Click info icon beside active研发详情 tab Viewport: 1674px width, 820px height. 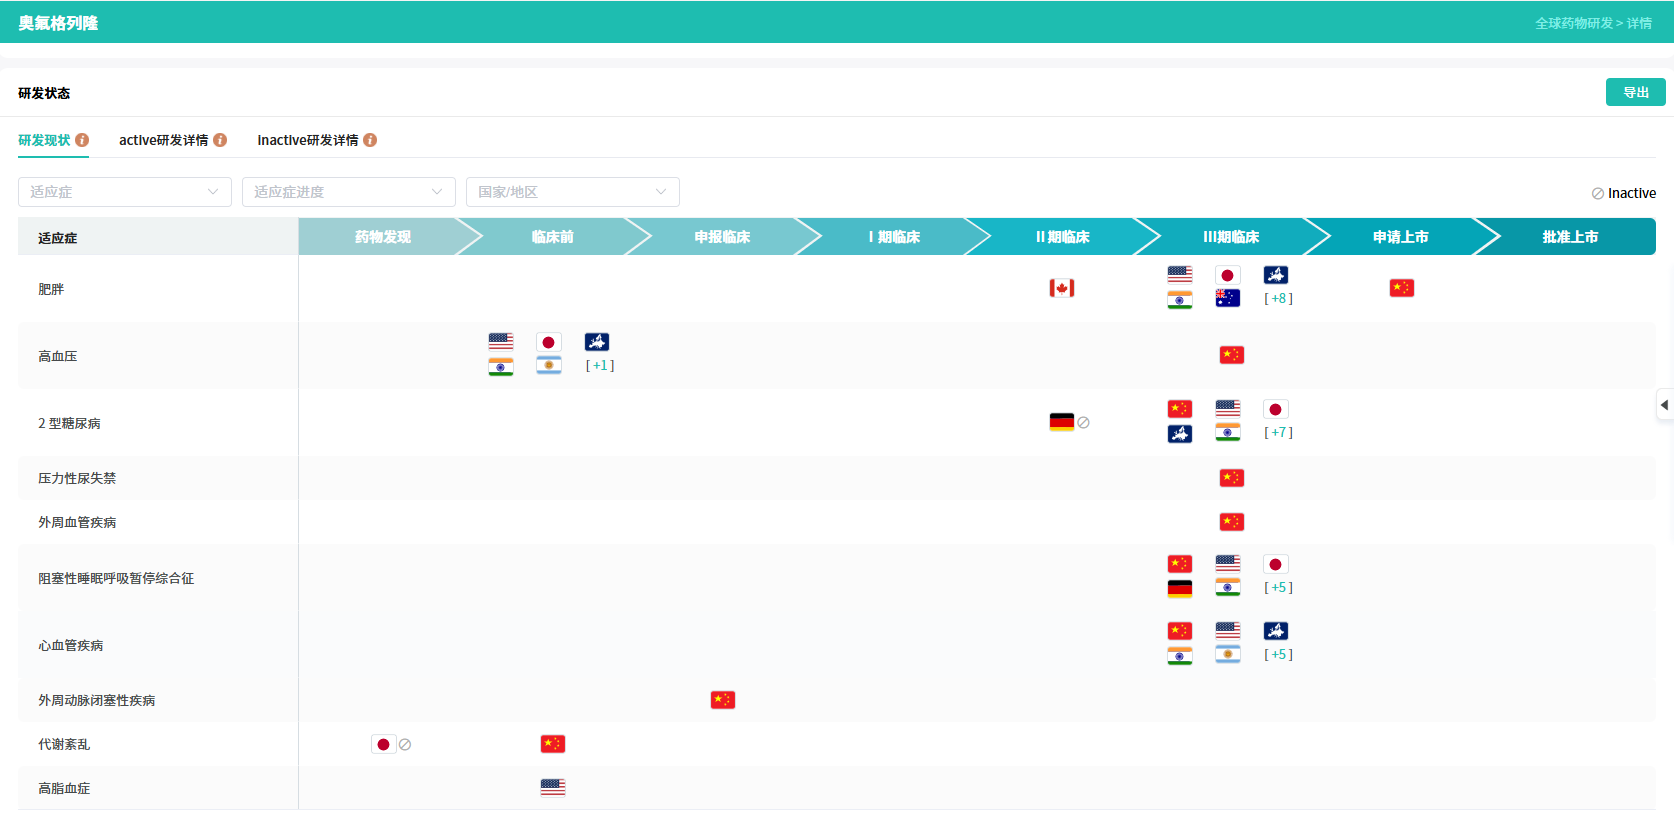point(220,140)
